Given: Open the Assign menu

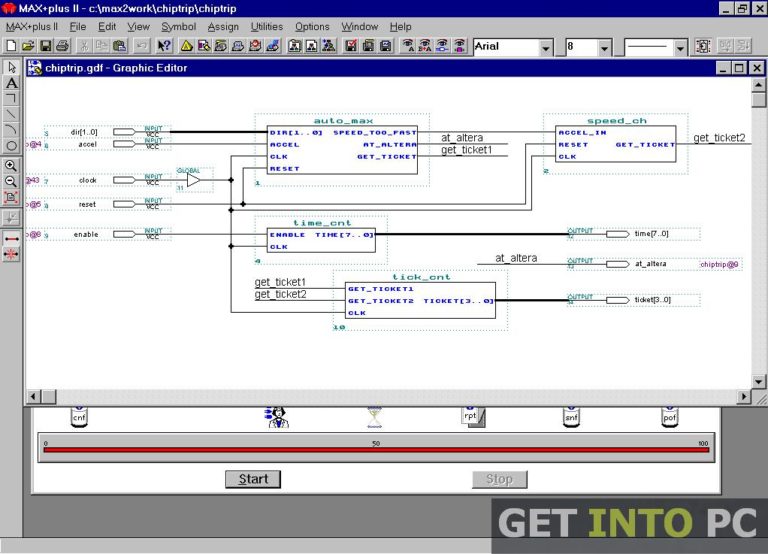Looking at the screenshot, I should coord(223,26).
